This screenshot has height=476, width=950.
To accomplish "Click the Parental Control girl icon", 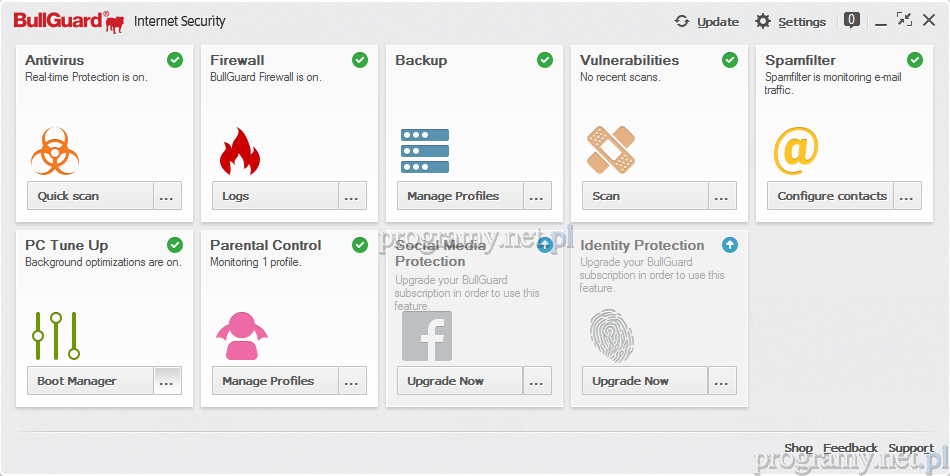I will [241, 336].
